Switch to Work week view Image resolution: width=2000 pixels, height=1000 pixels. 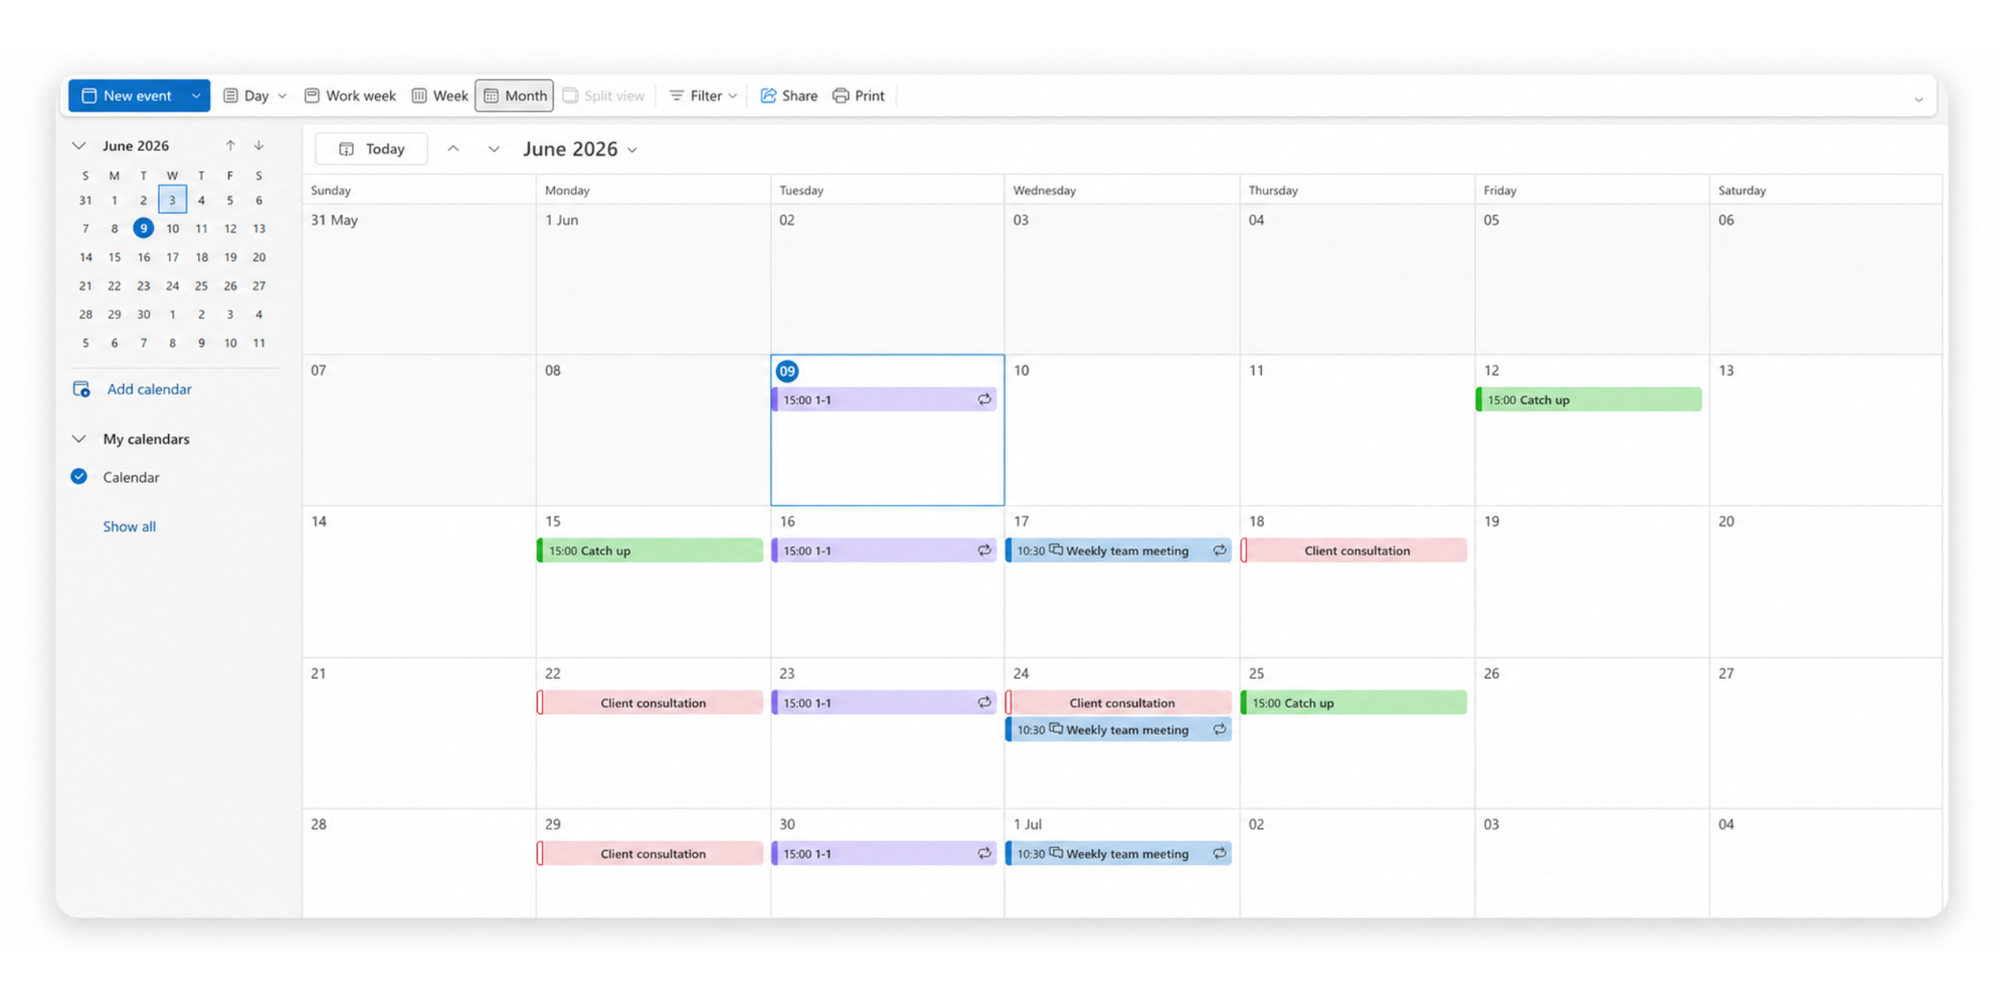pyautogui.click(x=350, y=96)
